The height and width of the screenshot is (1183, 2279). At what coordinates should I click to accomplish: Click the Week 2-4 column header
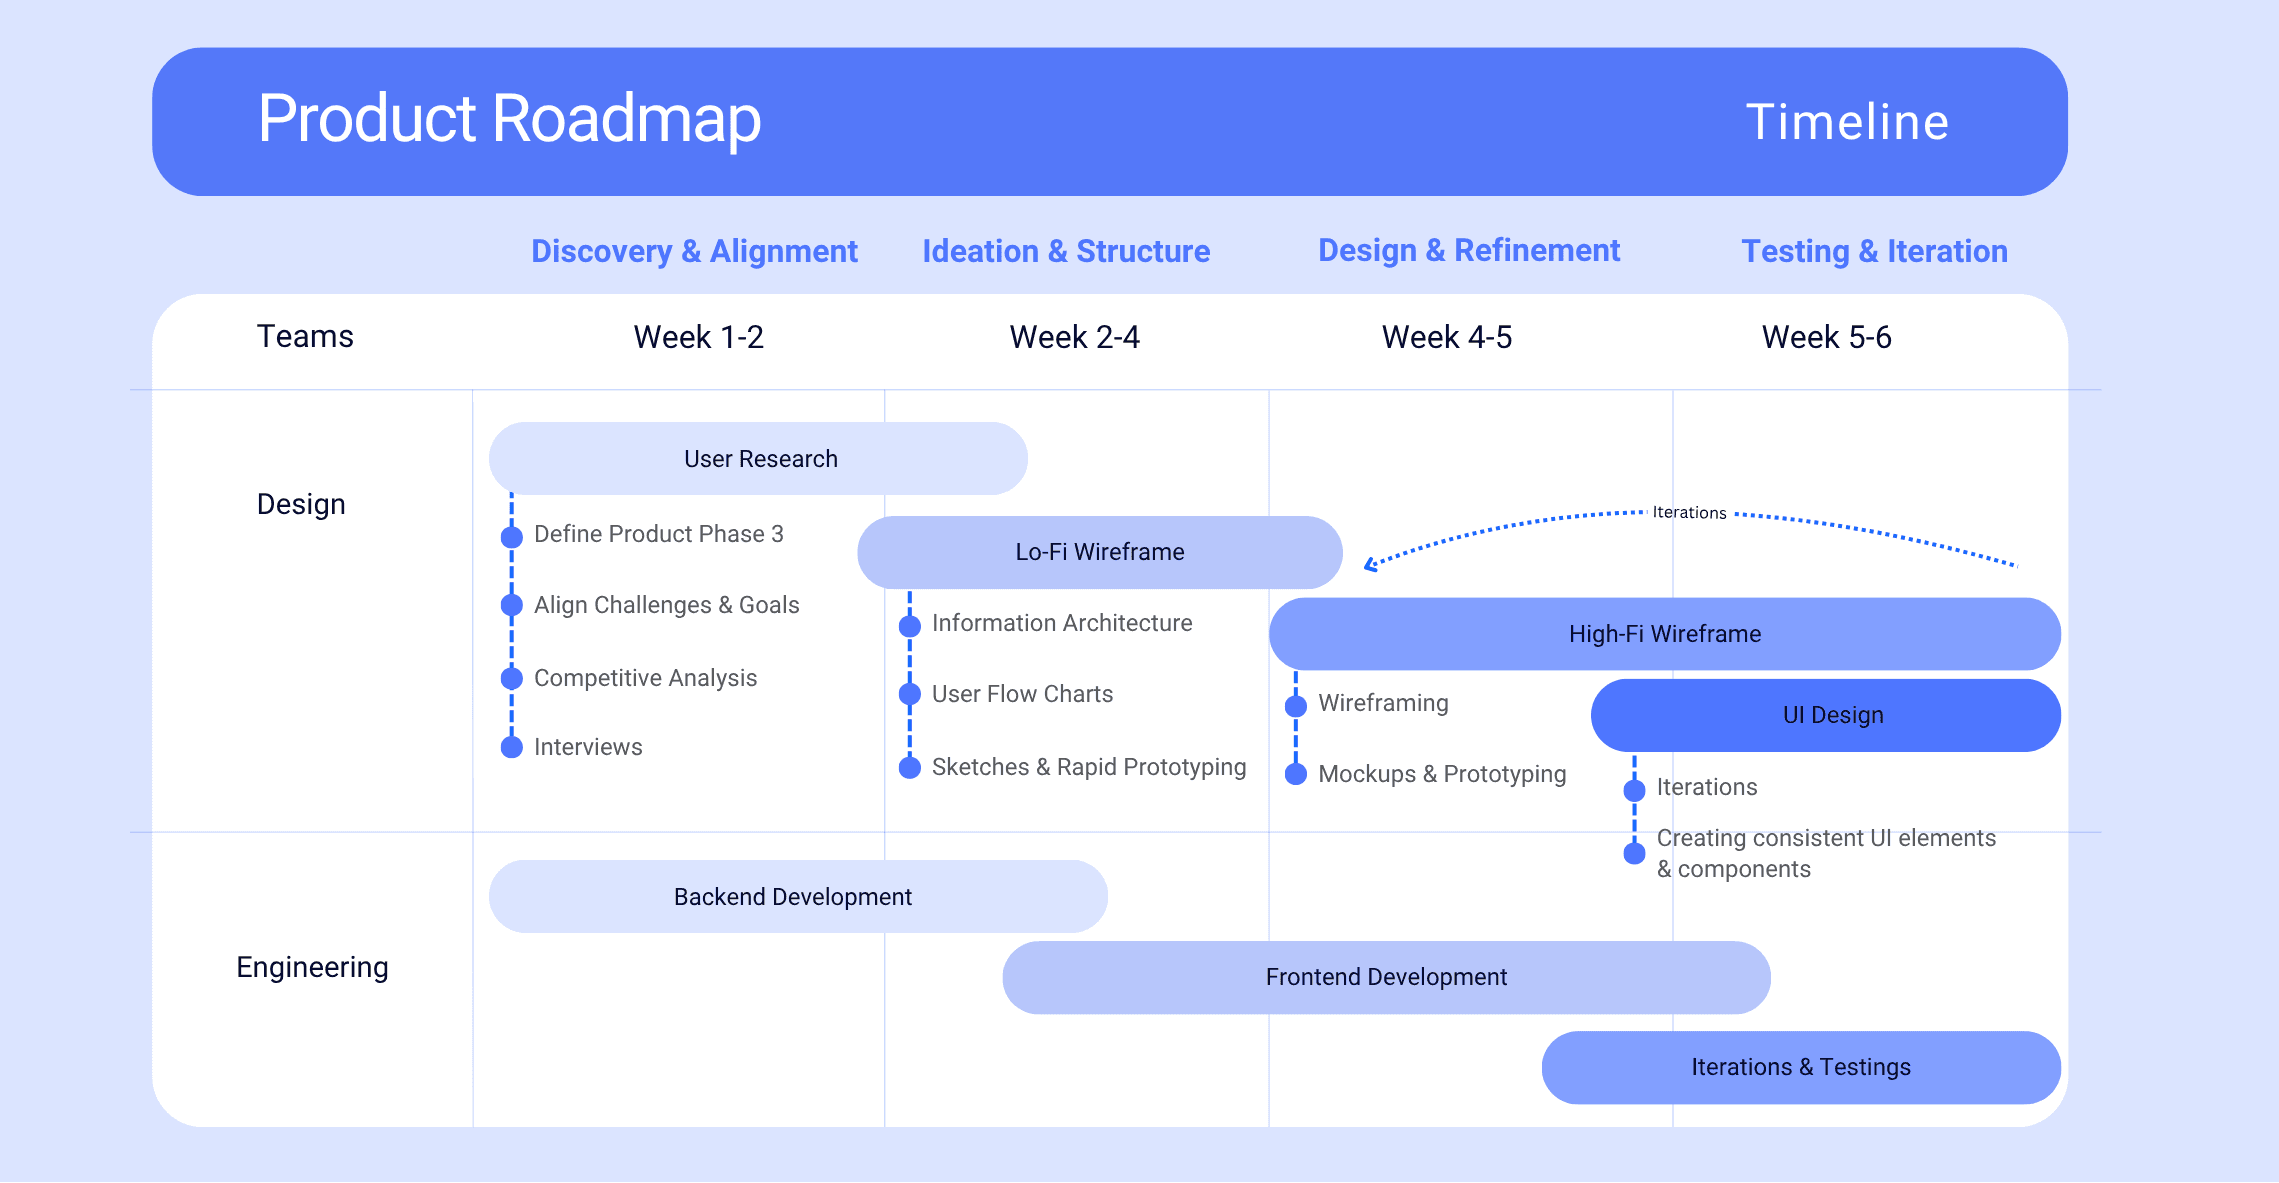click(x=1074, y=337)
